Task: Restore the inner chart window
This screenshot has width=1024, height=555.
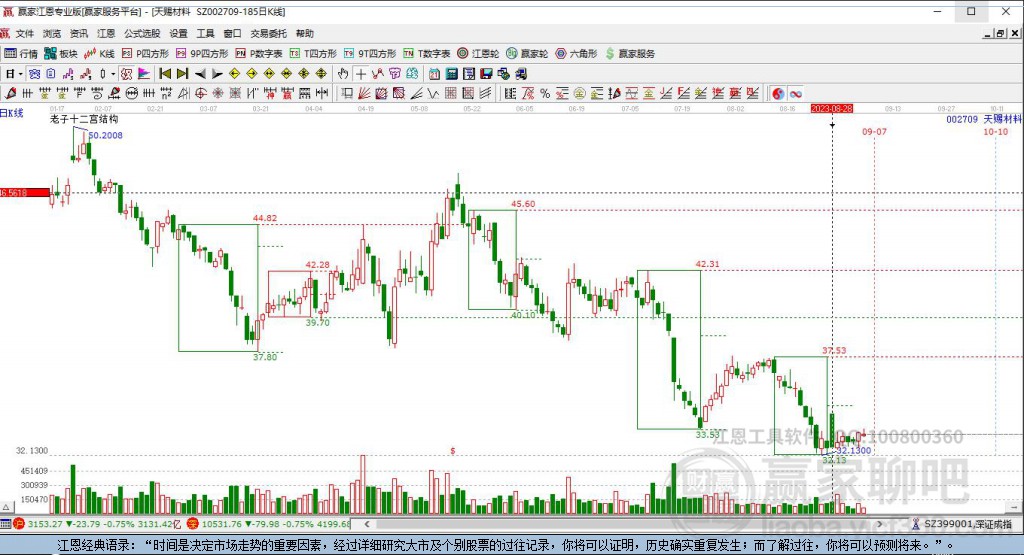Action: (1000, 33)
